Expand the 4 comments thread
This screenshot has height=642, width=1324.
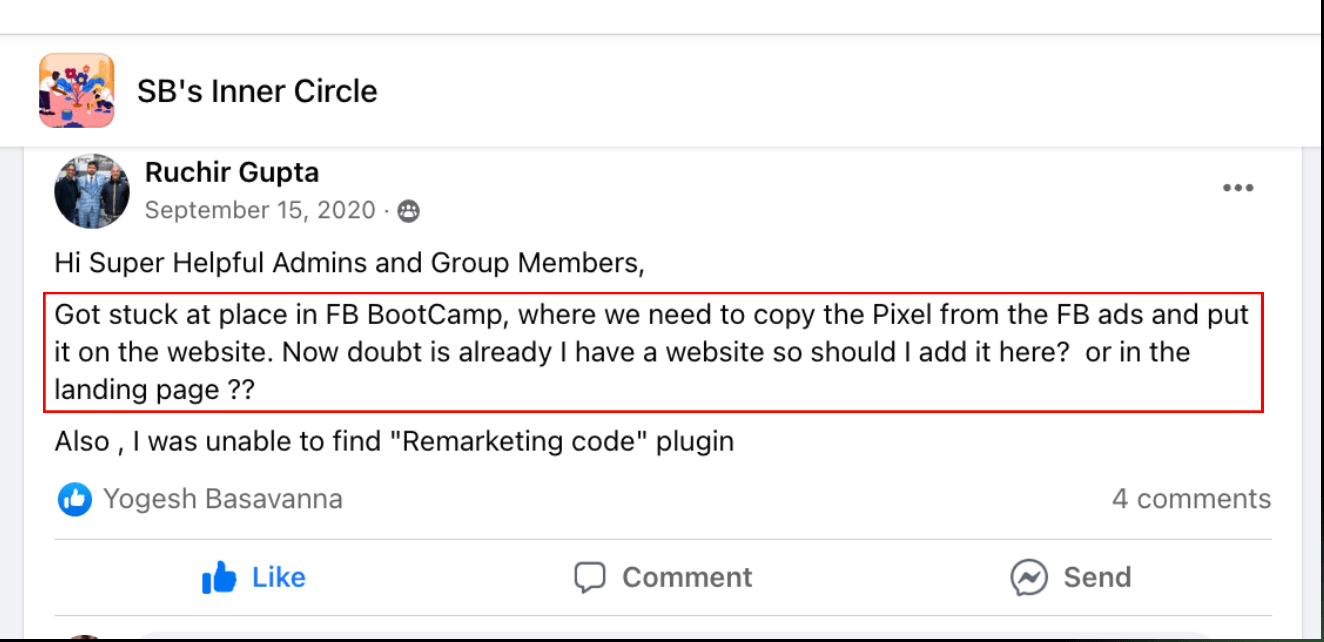point(1191,499)
